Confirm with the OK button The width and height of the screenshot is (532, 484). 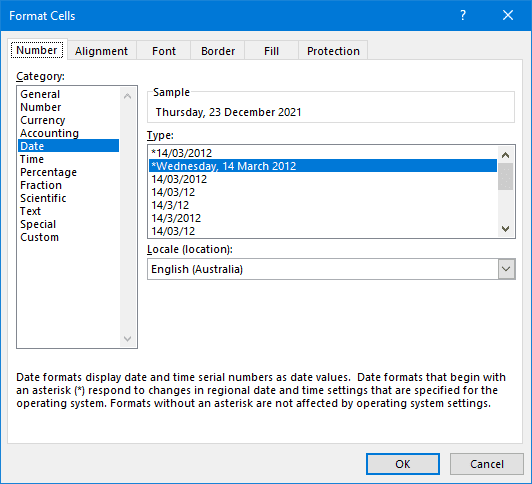pyautogui.click(x=403, y=464)
